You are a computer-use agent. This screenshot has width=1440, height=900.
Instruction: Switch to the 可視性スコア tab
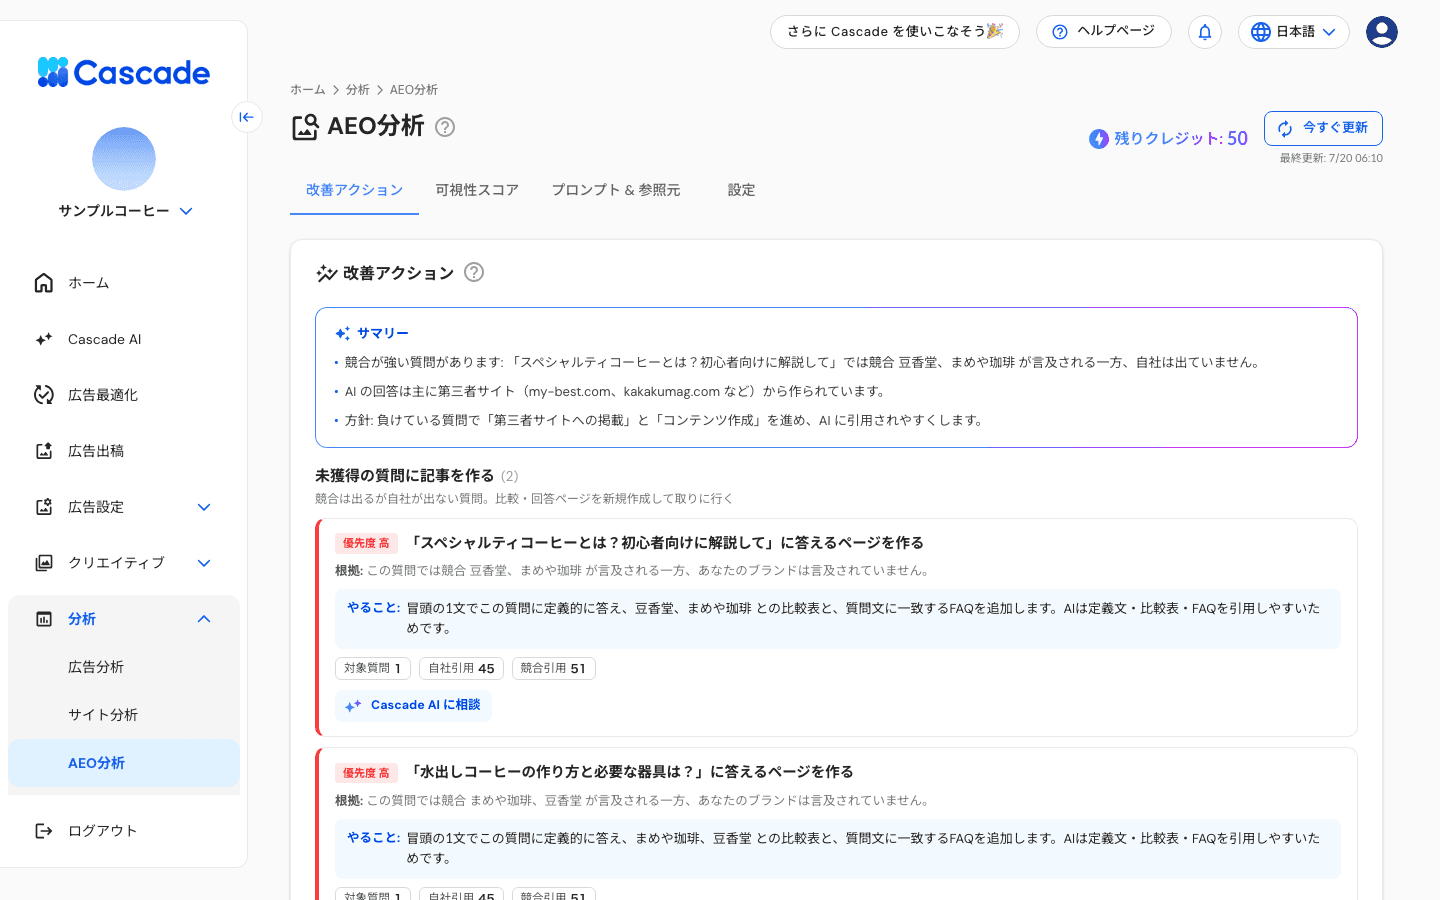click(477, 190)
